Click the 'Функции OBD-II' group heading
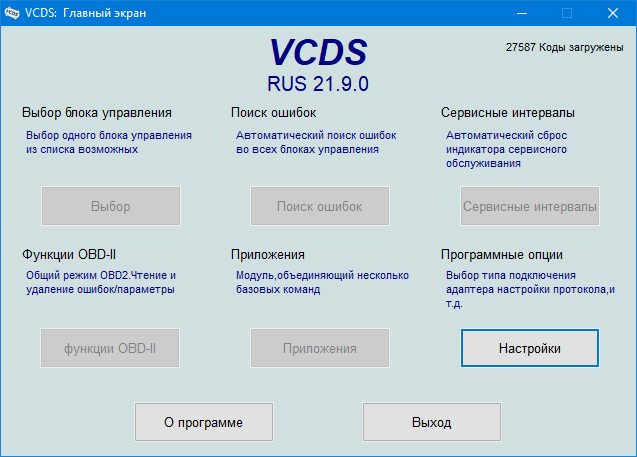Viewport: 637px width, 457px height. 69,255
